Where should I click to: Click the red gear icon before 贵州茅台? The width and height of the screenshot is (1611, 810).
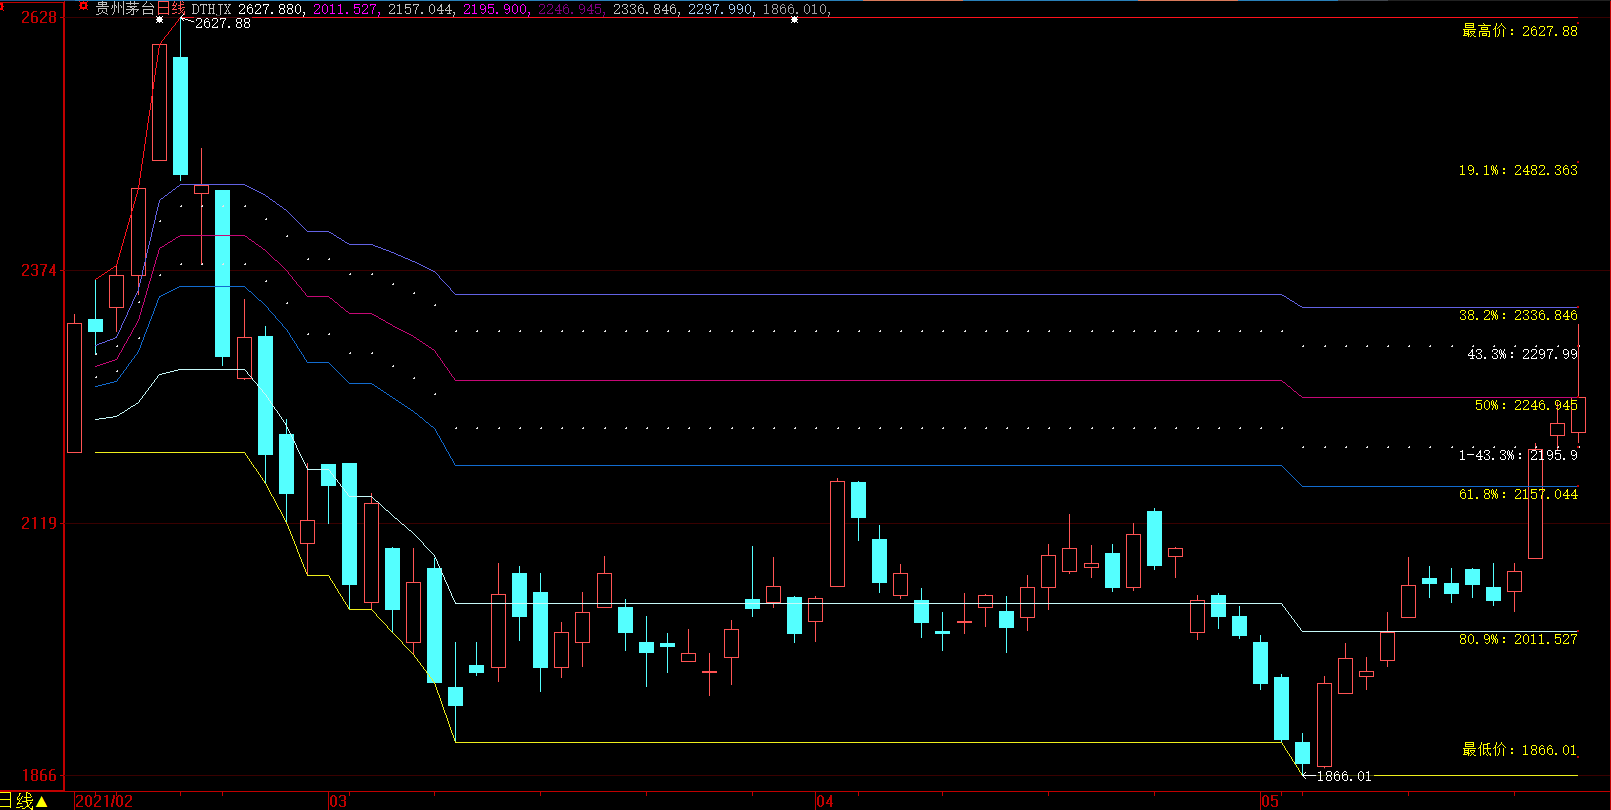tap(83, 7)
